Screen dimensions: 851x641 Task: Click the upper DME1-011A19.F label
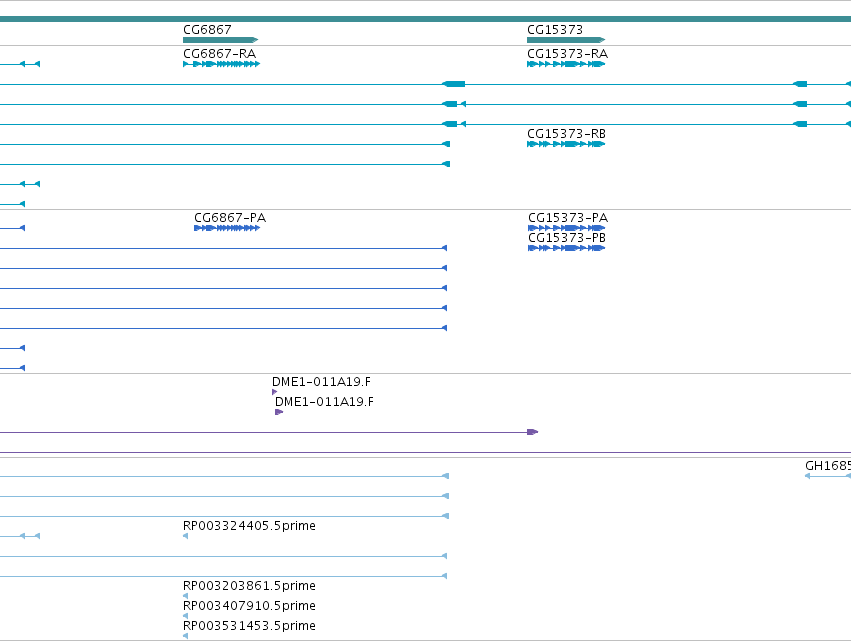[321, 382]
